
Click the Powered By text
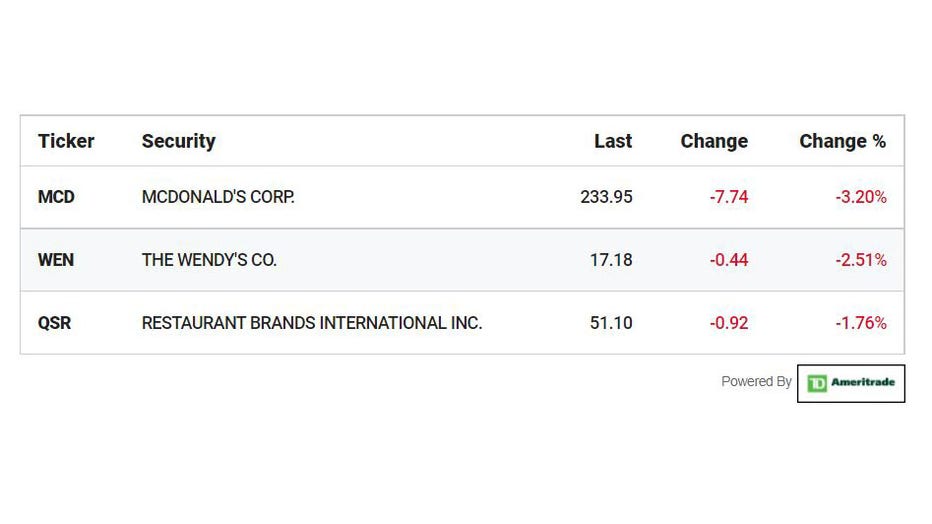click(x=756, y=381)
